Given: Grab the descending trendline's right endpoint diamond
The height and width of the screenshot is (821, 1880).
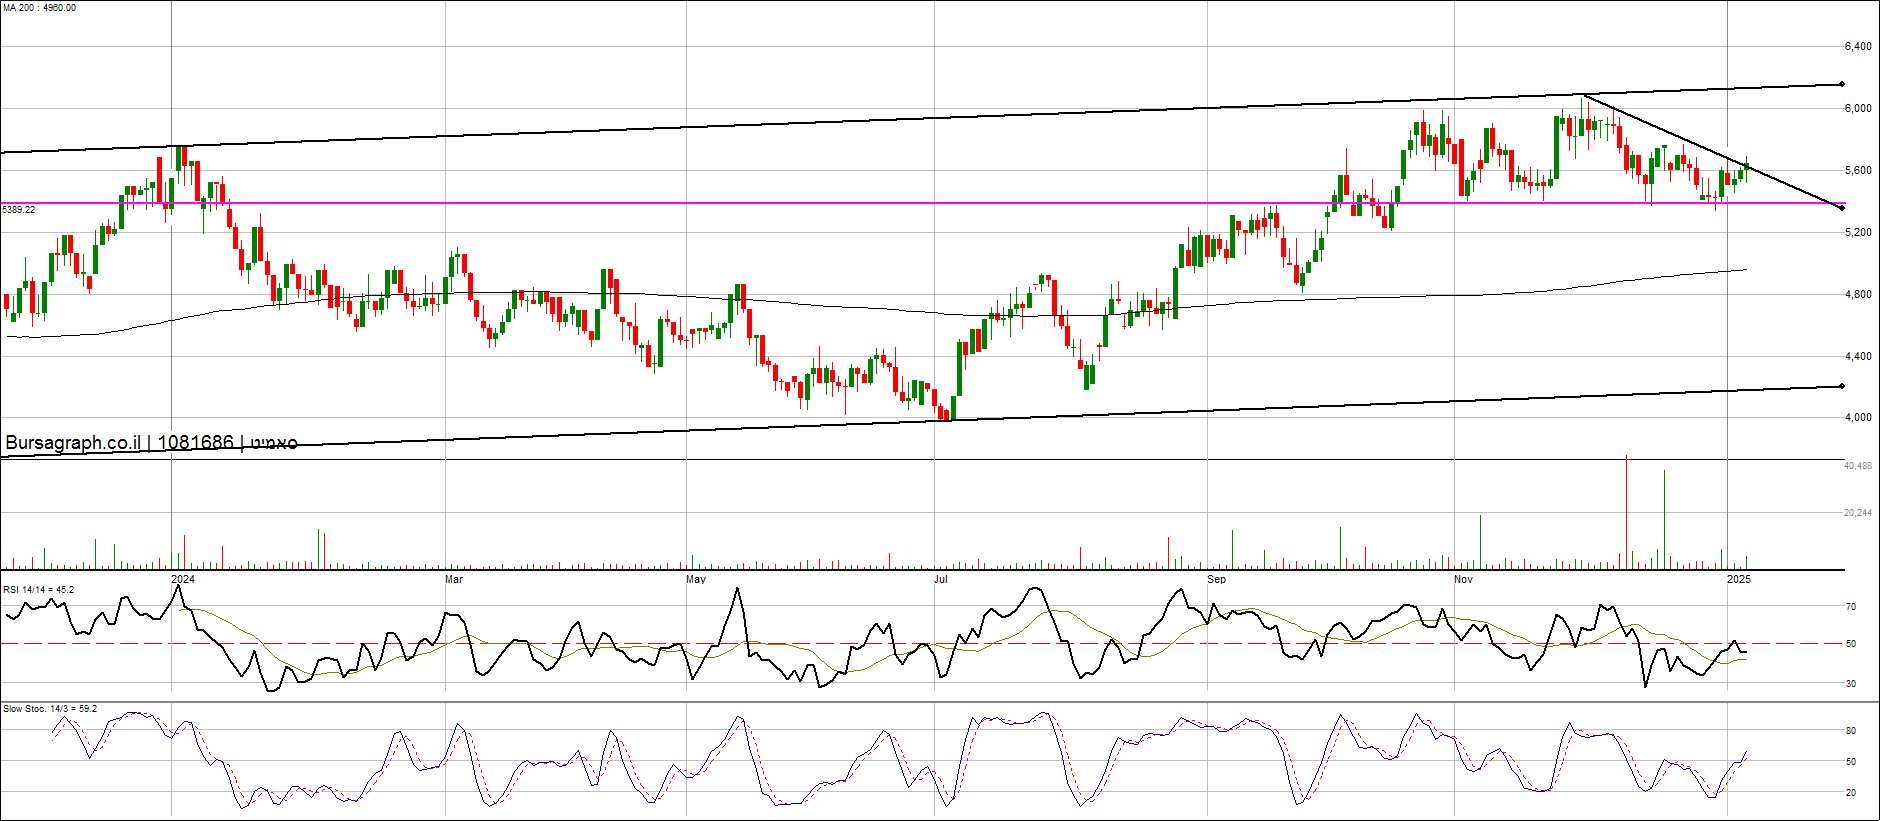Looking at the screenshot, I should 1841,207.
